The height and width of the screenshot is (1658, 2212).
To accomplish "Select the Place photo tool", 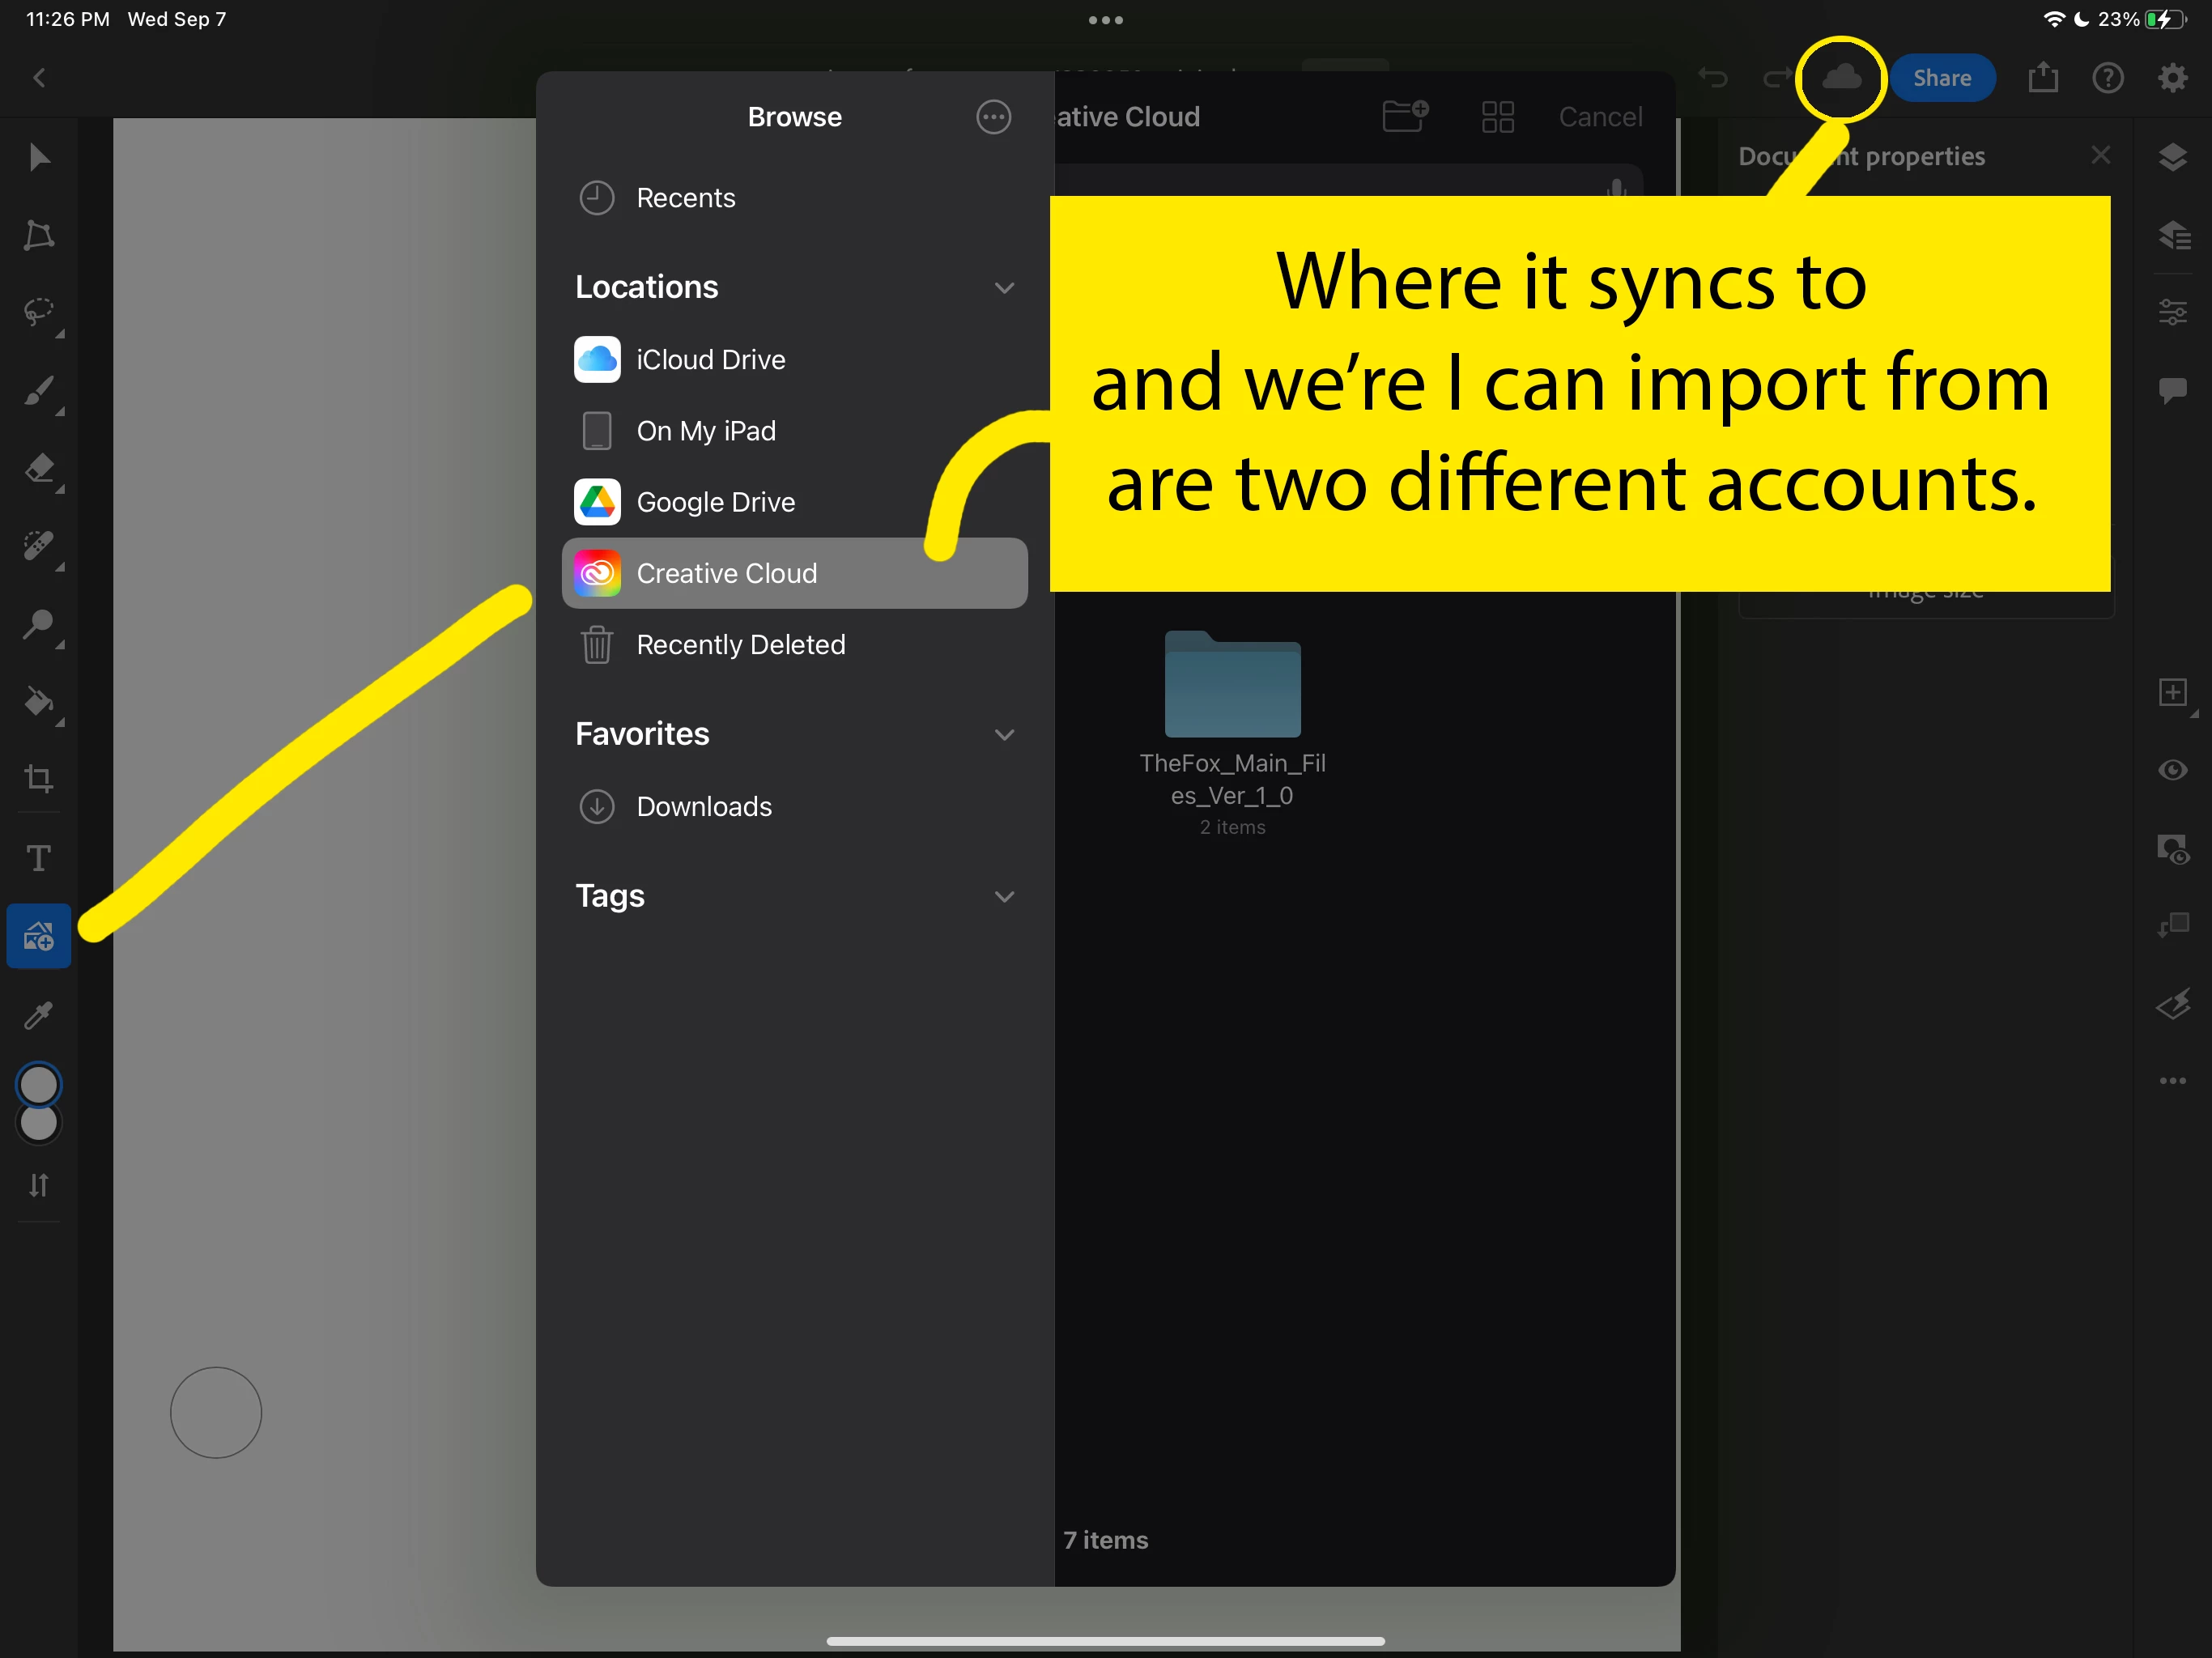I will 39,936.
